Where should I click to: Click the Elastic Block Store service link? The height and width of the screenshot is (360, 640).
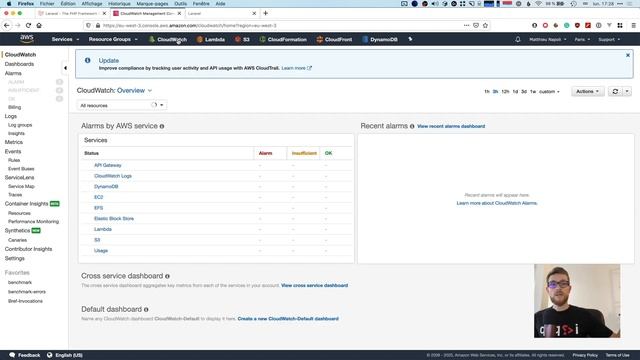pyautogui.click(x=114, y=219)
